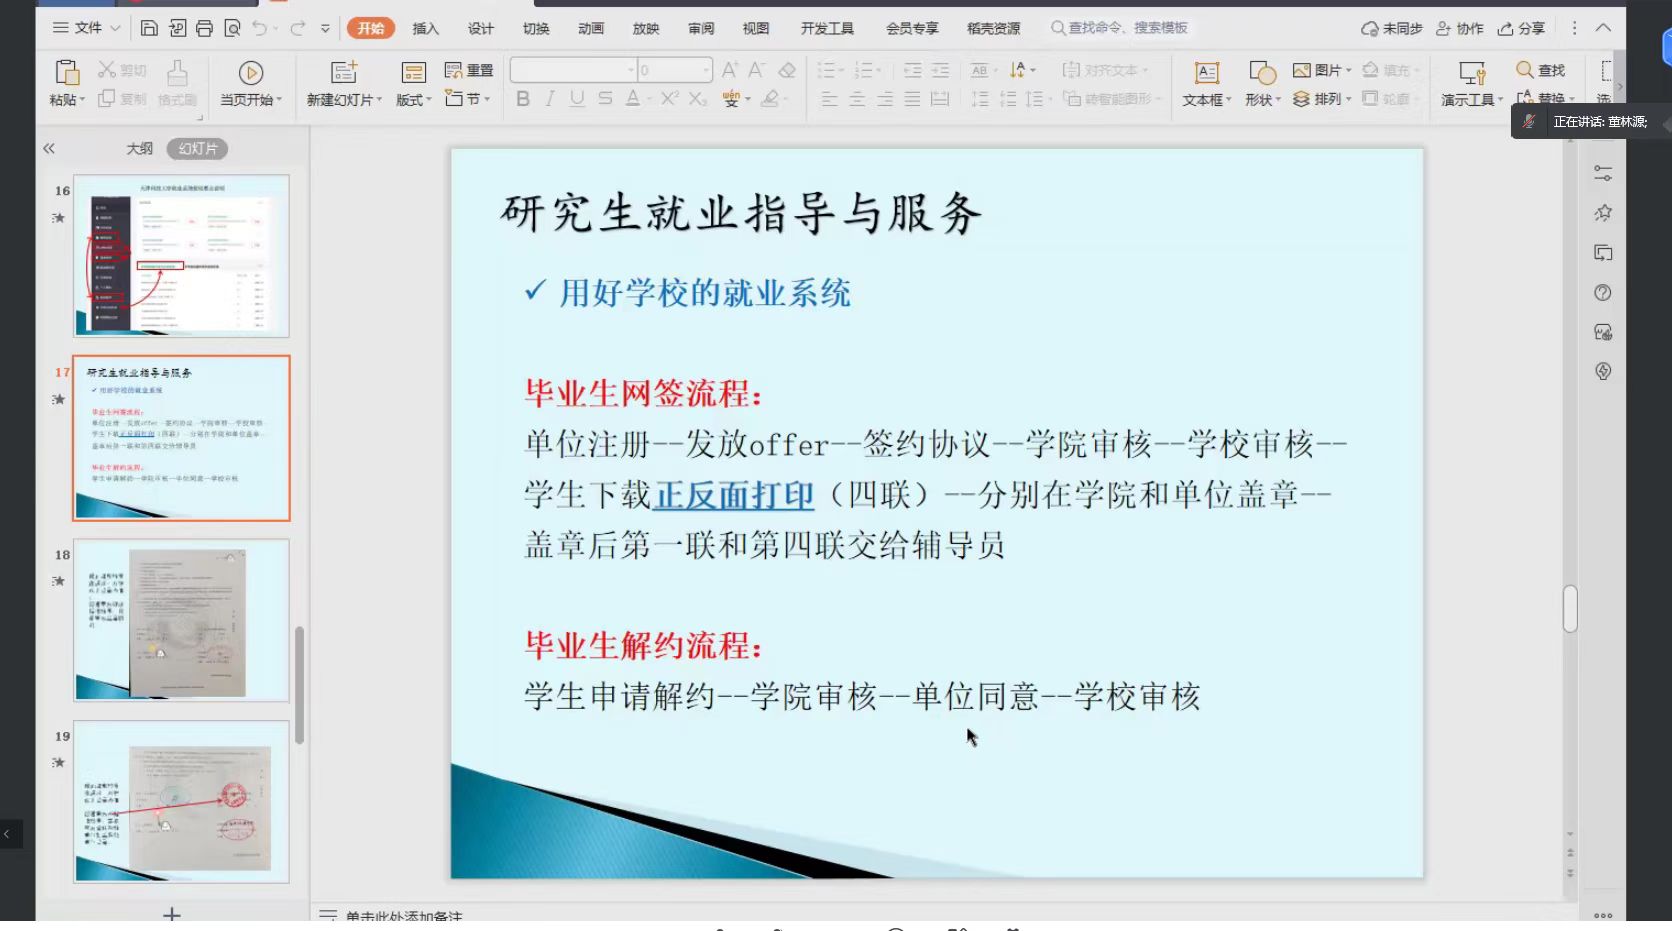Click the Save icon in quick access toolbar
This screenshot has height=931, width=1672.
click(x=149, y=28)
